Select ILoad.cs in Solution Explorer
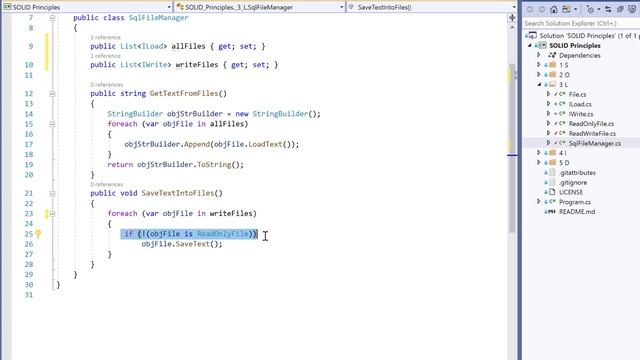 pos(580,104)
